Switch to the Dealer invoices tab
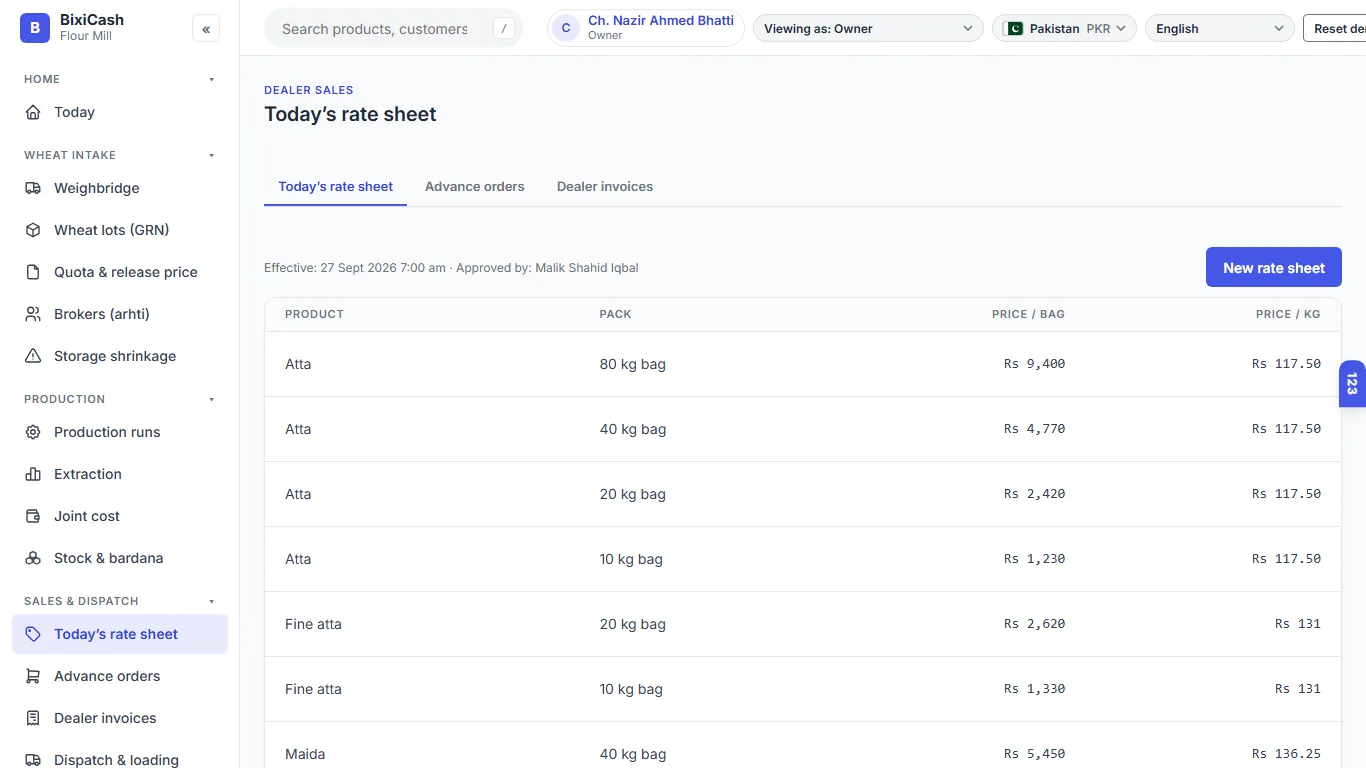The width and height of the screenshot is (1366, 768). coord(605,187)
